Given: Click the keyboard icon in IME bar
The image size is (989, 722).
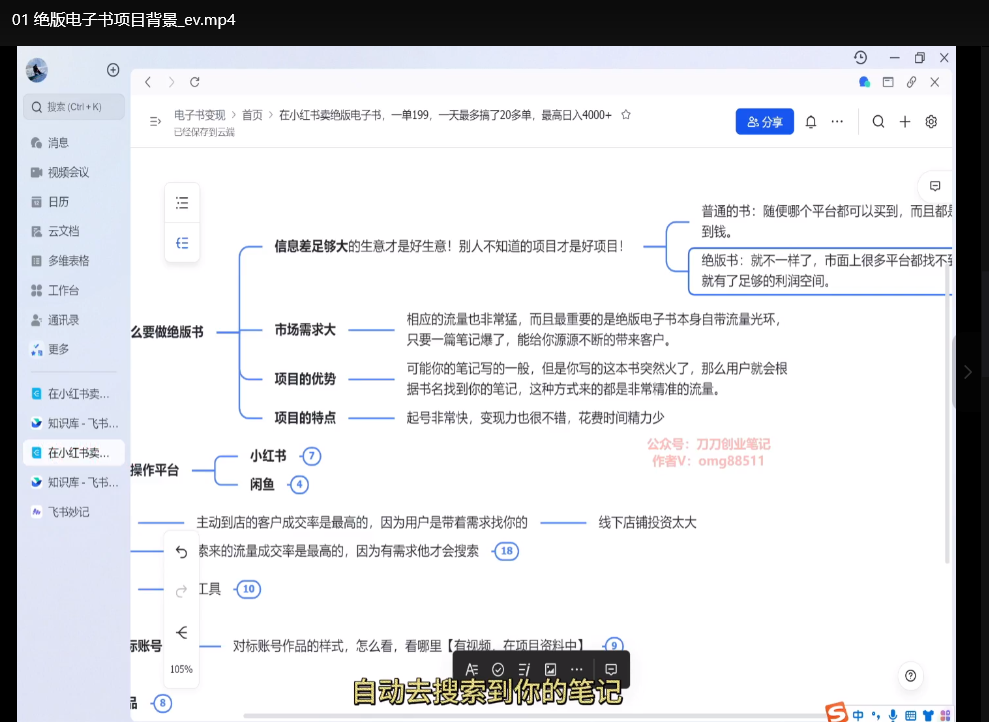Looking at the screenshot, I should click(x=910, y=715).
